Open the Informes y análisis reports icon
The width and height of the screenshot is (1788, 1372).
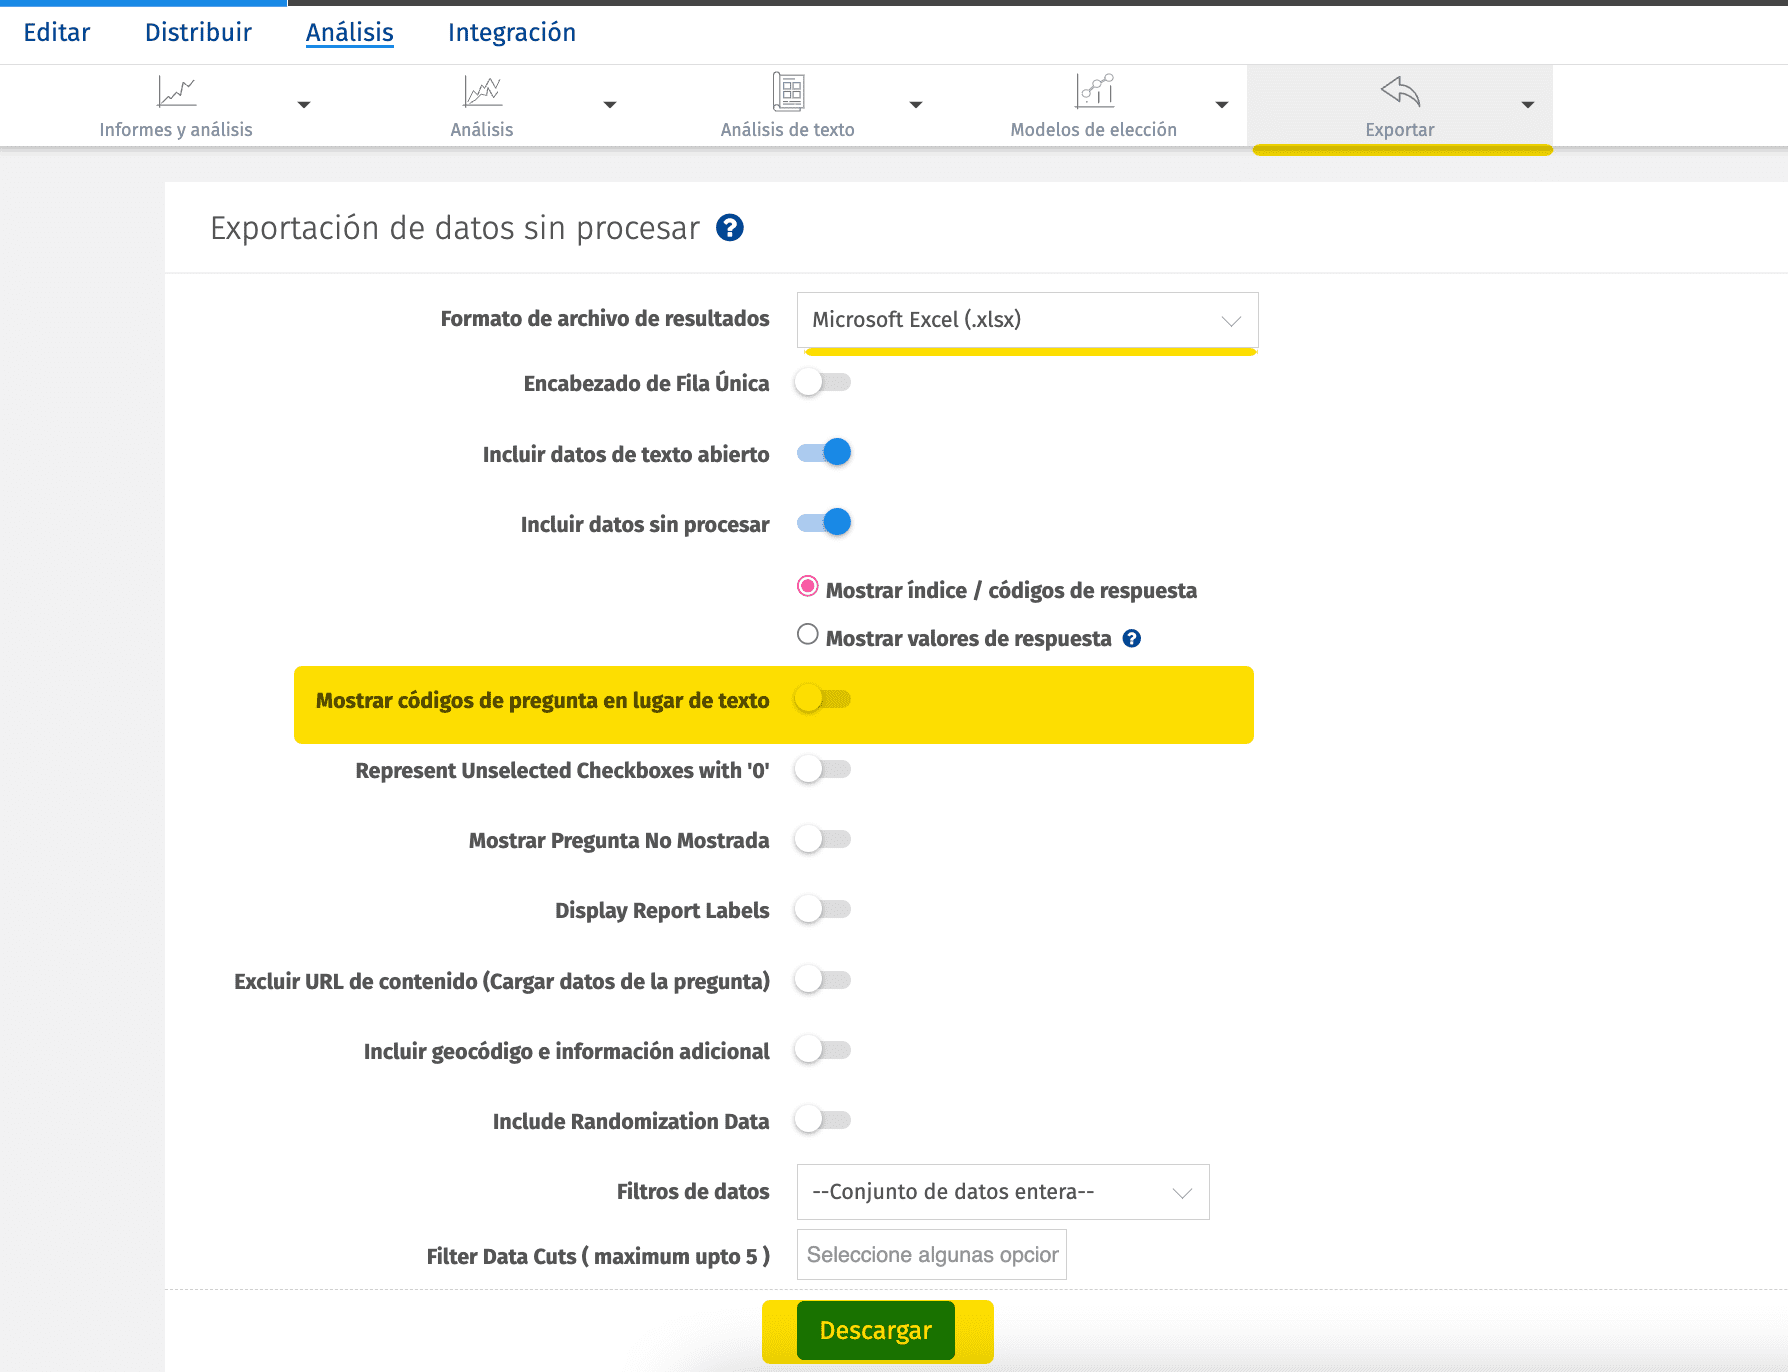177,91
